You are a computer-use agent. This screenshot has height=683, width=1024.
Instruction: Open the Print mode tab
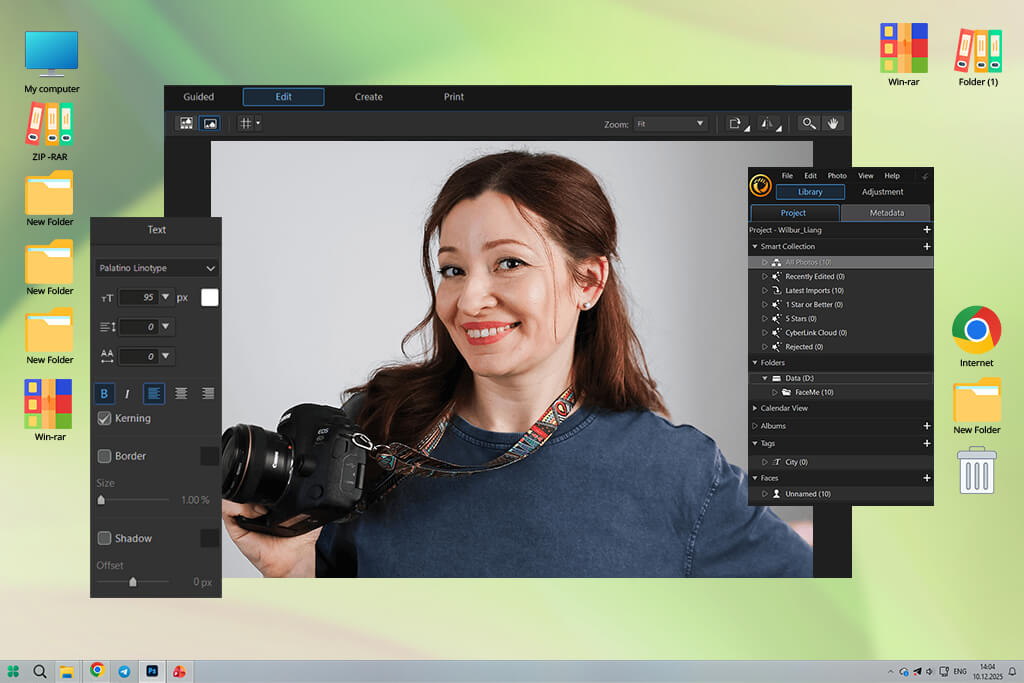pyautogui.click(x=454, y=97)
